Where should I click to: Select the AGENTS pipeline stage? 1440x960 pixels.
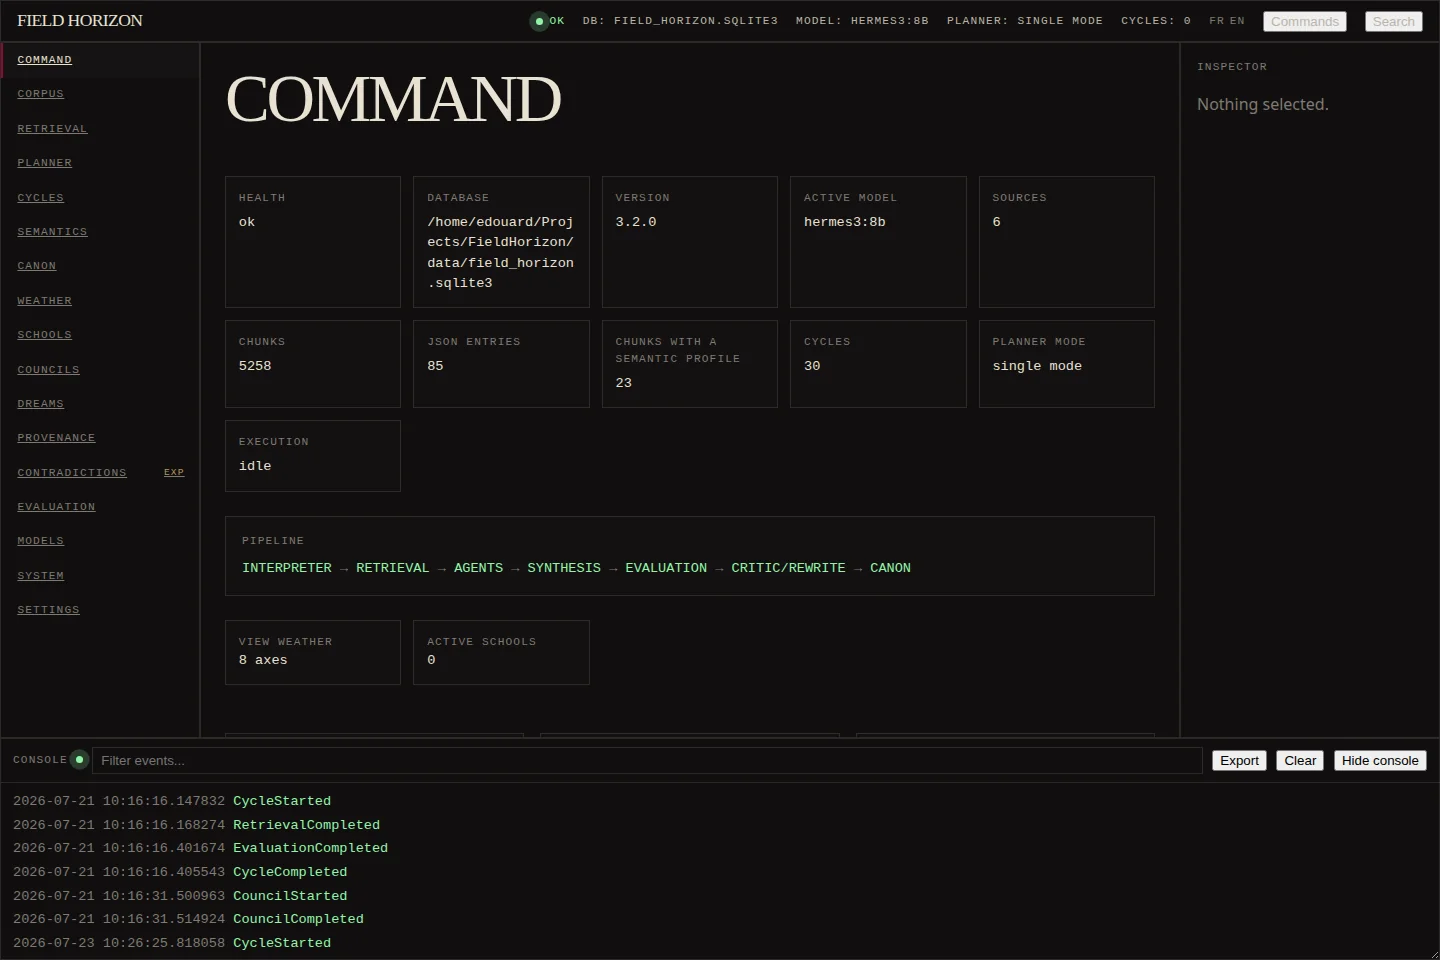(x=478, y=568)
